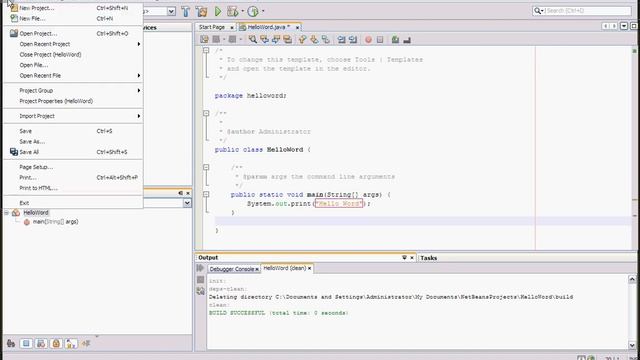Jump to Previous Bookmark up-arrow icon
Screen dimensions: 640x360
(302, 40)
